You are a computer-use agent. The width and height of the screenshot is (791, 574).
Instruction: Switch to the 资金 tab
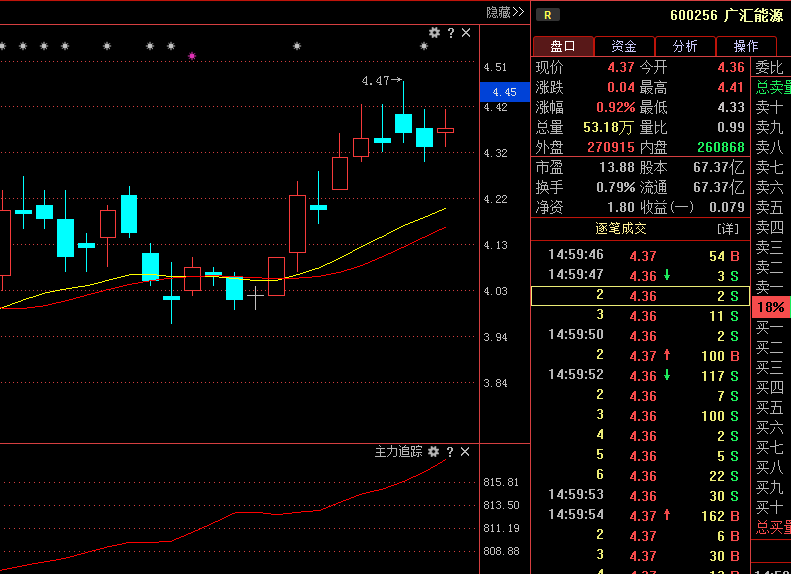click(x=624, y=46)
